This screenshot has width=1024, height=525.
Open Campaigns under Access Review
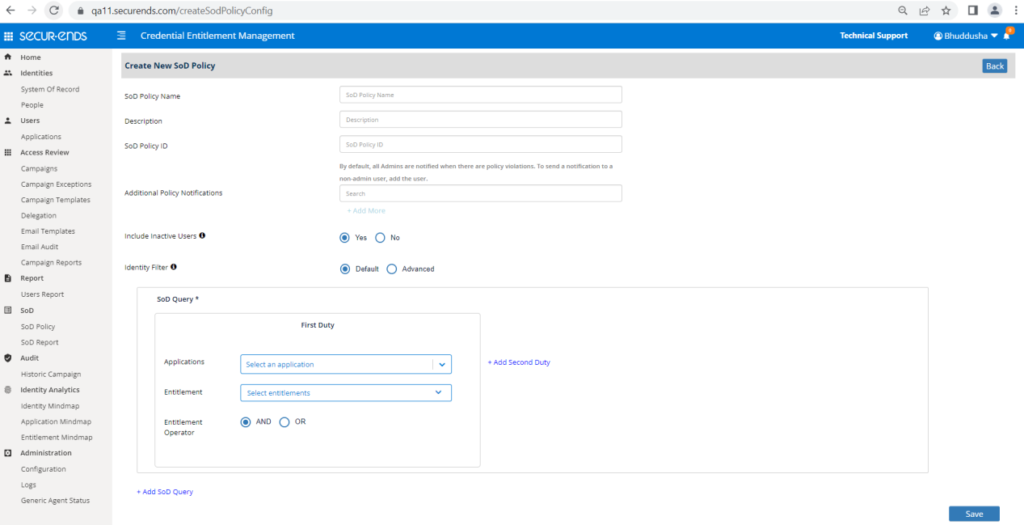[x=39, y=168]
